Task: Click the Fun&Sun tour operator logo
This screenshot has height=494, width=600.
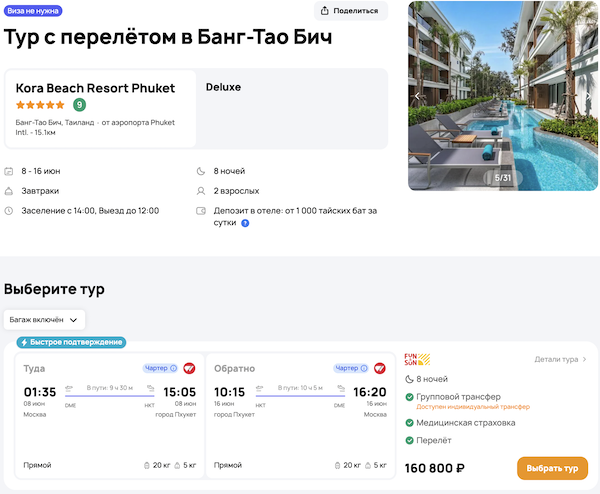Action: tap(417, 360)
